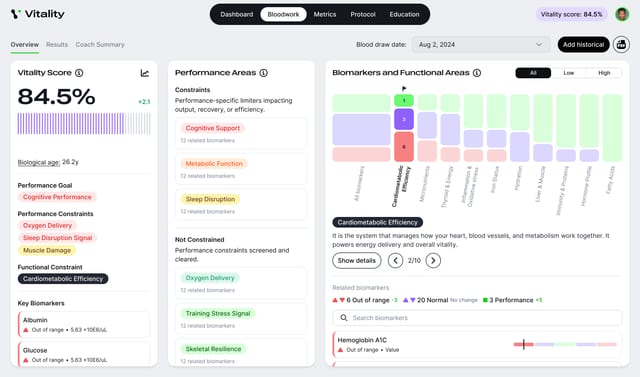Select the High biomarkers filter

pos(604,73)
